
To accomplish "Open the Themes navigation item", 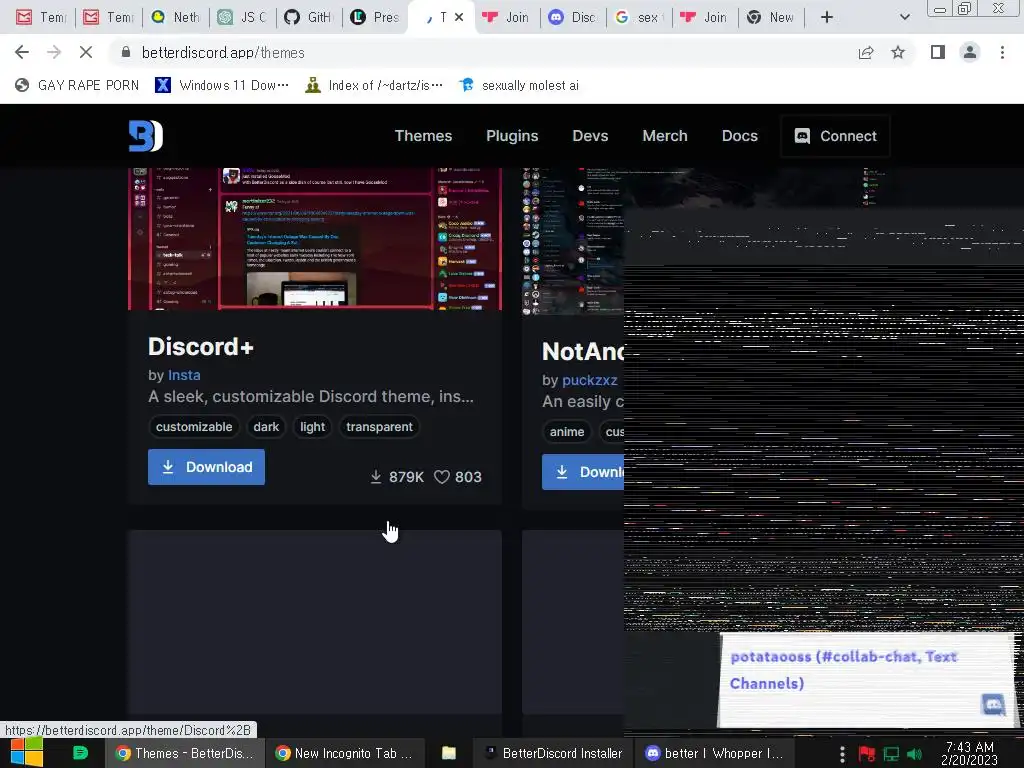I will pos(423,136).
